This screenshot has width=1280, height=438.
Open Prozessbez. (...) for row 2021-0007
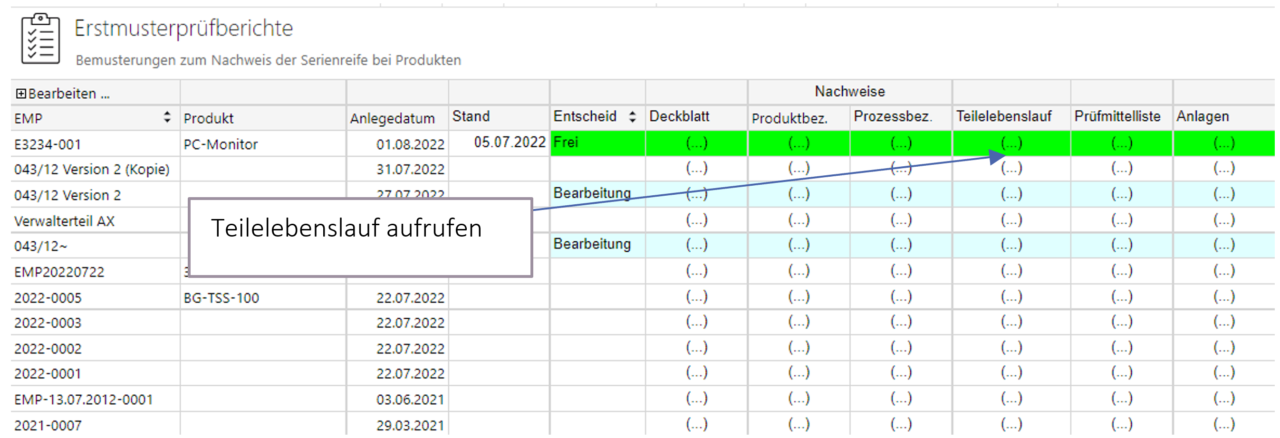click(x=901, y=425)
